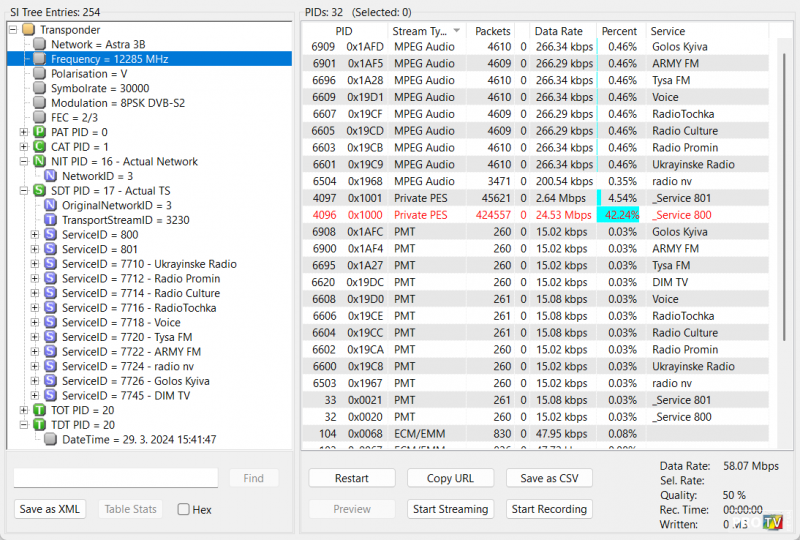Click the search text field left of Find
Image resolution: width=800 pixels, height=540 pixels.
pos(116,478)
